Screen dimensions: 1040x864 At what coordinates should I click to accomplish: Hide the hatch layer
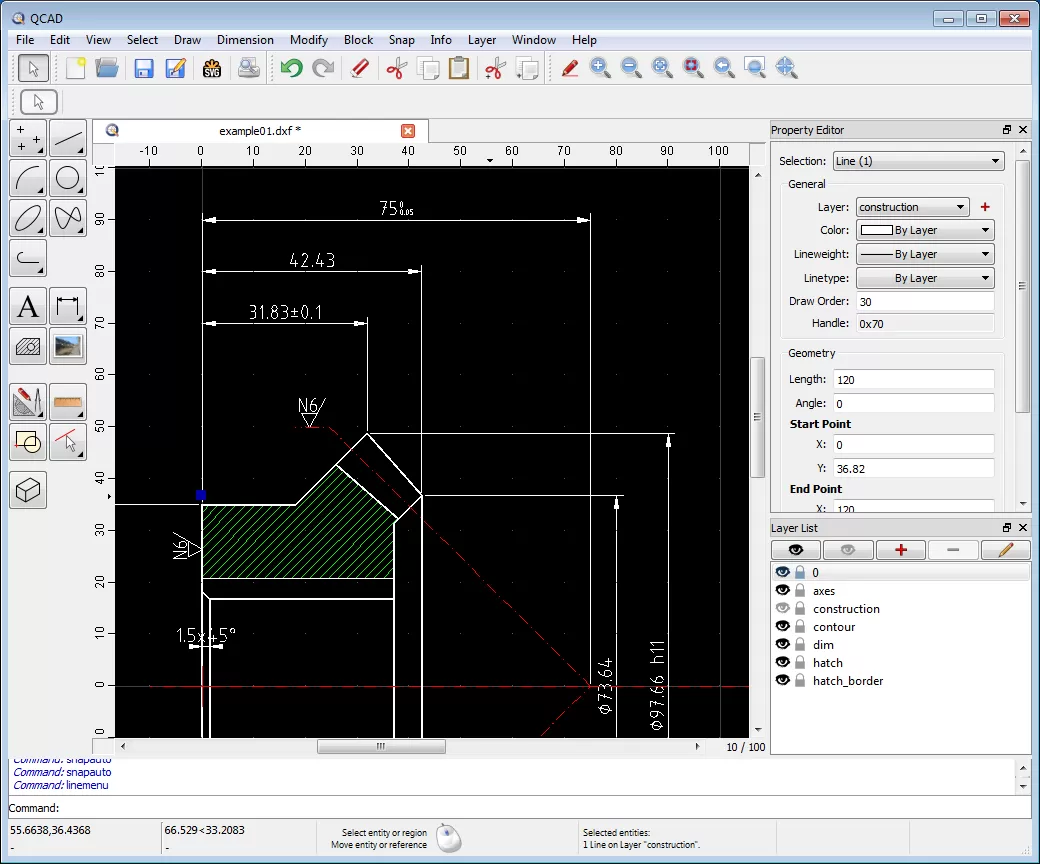(783, 662)
